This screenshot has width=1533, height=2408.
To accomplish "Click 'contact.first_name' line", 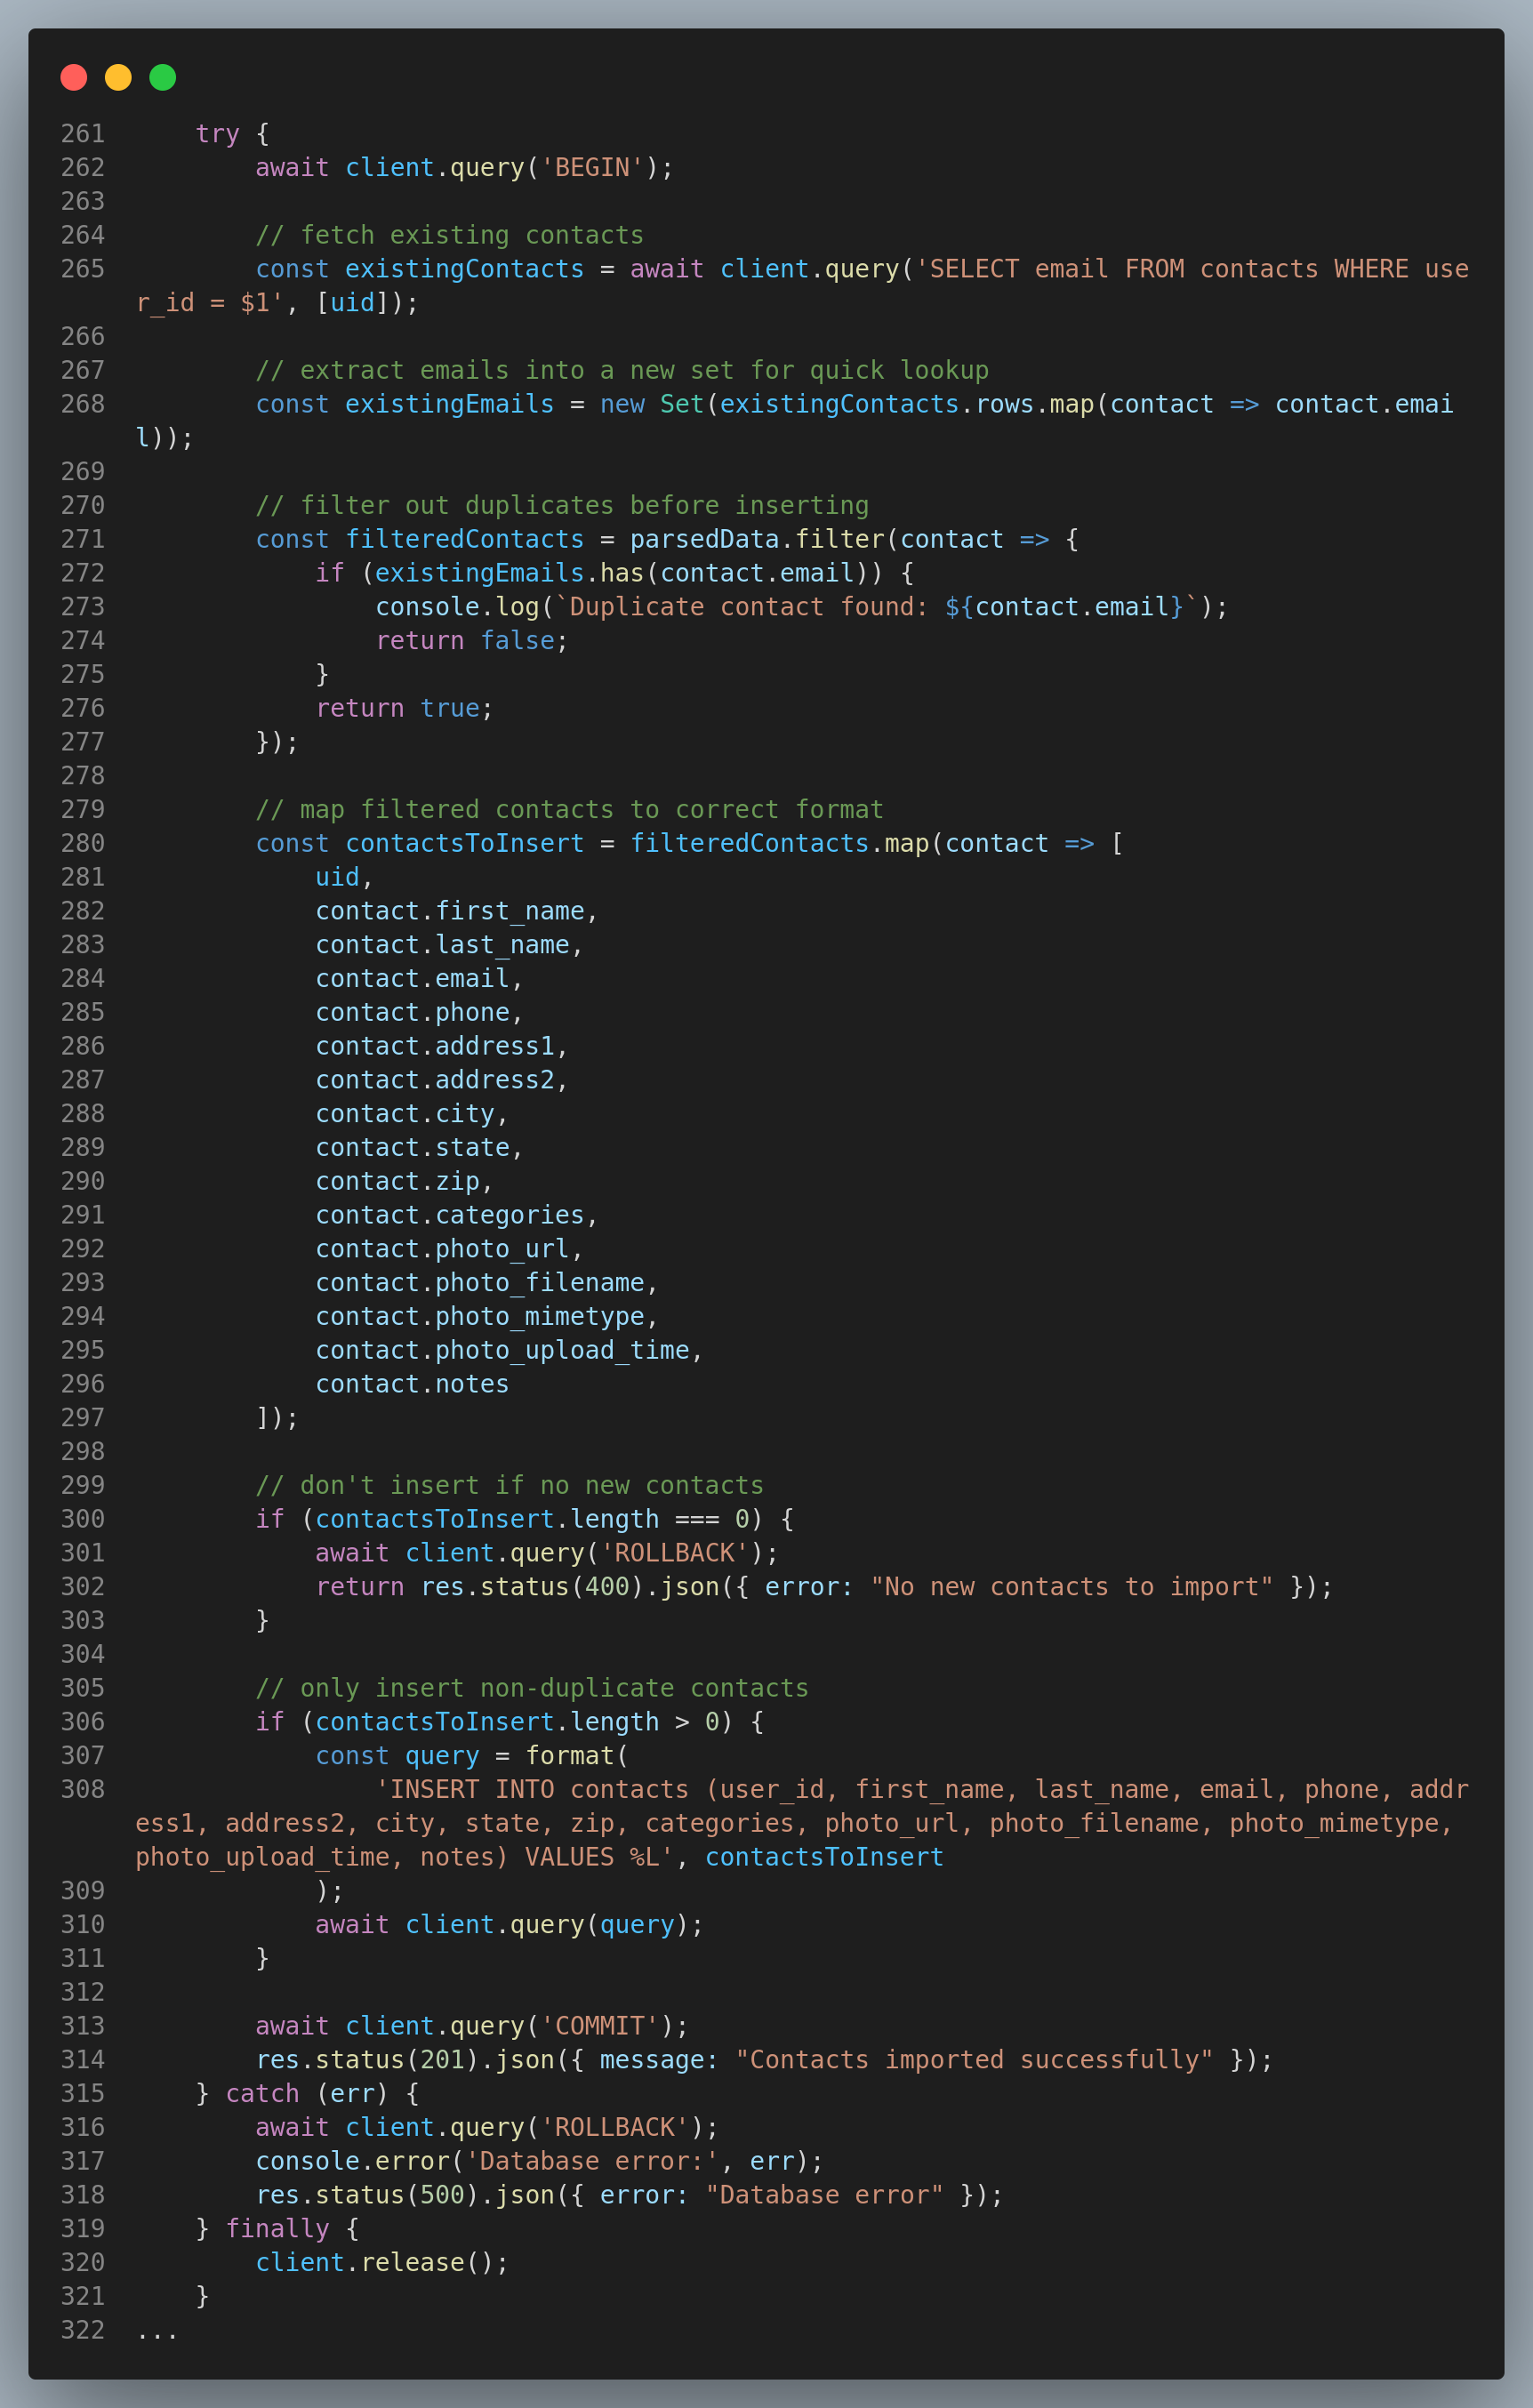I will (x=457, y=911).
